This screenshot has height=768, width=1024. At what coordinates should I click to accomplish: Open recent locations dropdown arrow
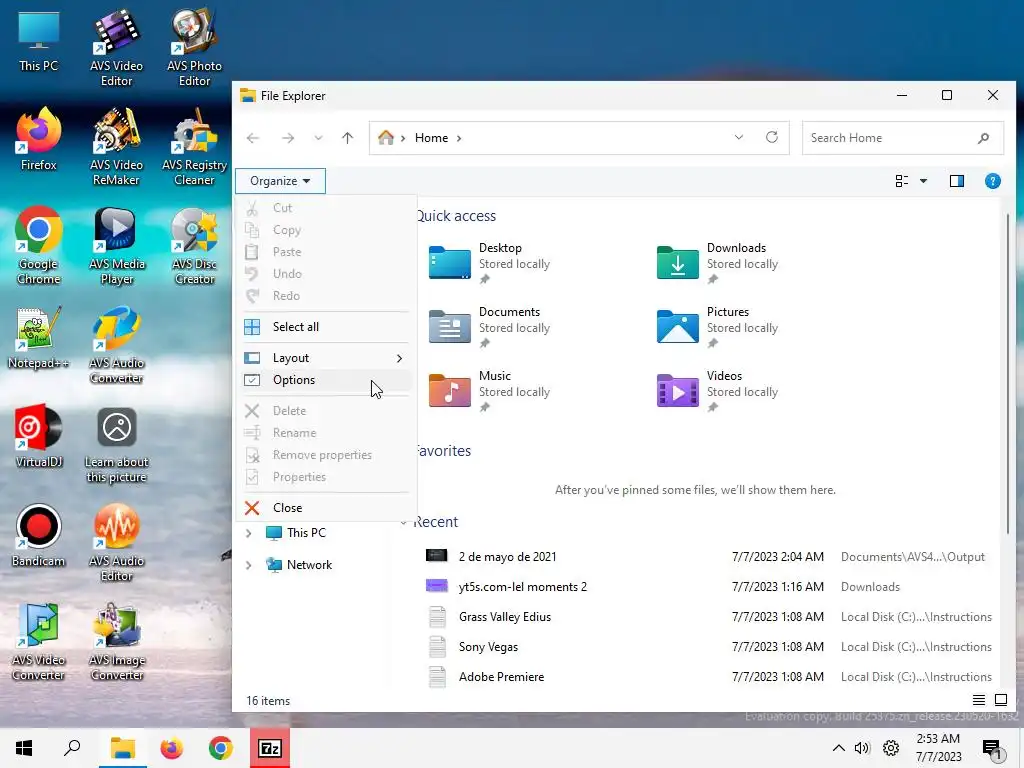click(x=318, y=138)
